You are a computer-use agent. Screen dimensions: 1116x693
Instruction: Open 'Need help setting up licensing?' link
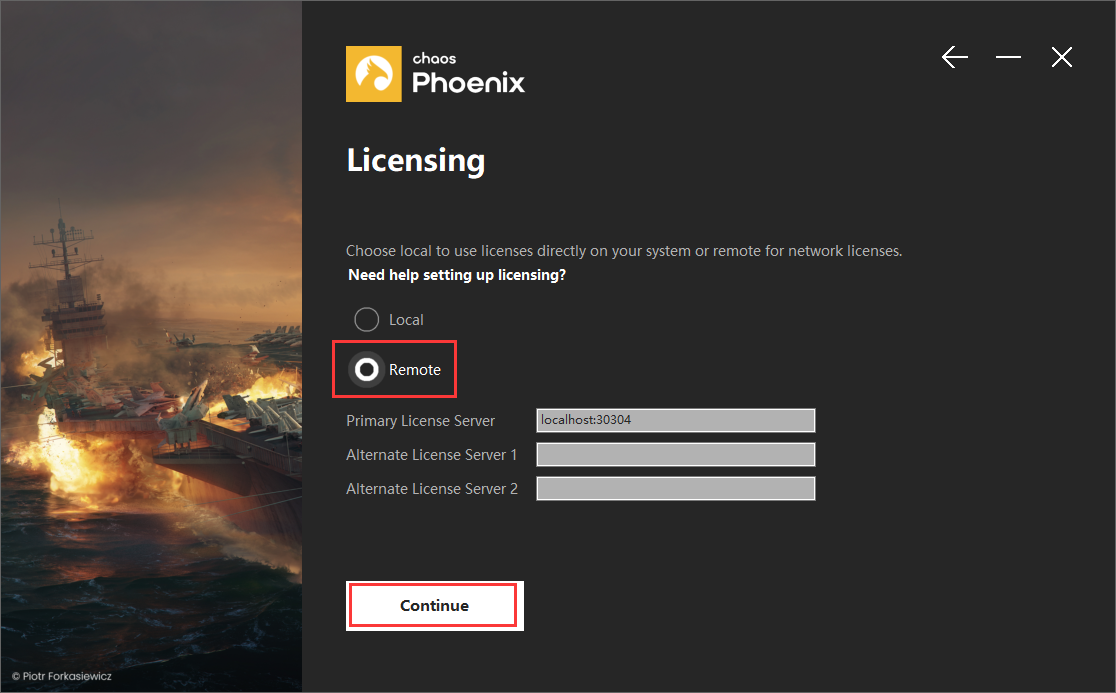point(457,275)
